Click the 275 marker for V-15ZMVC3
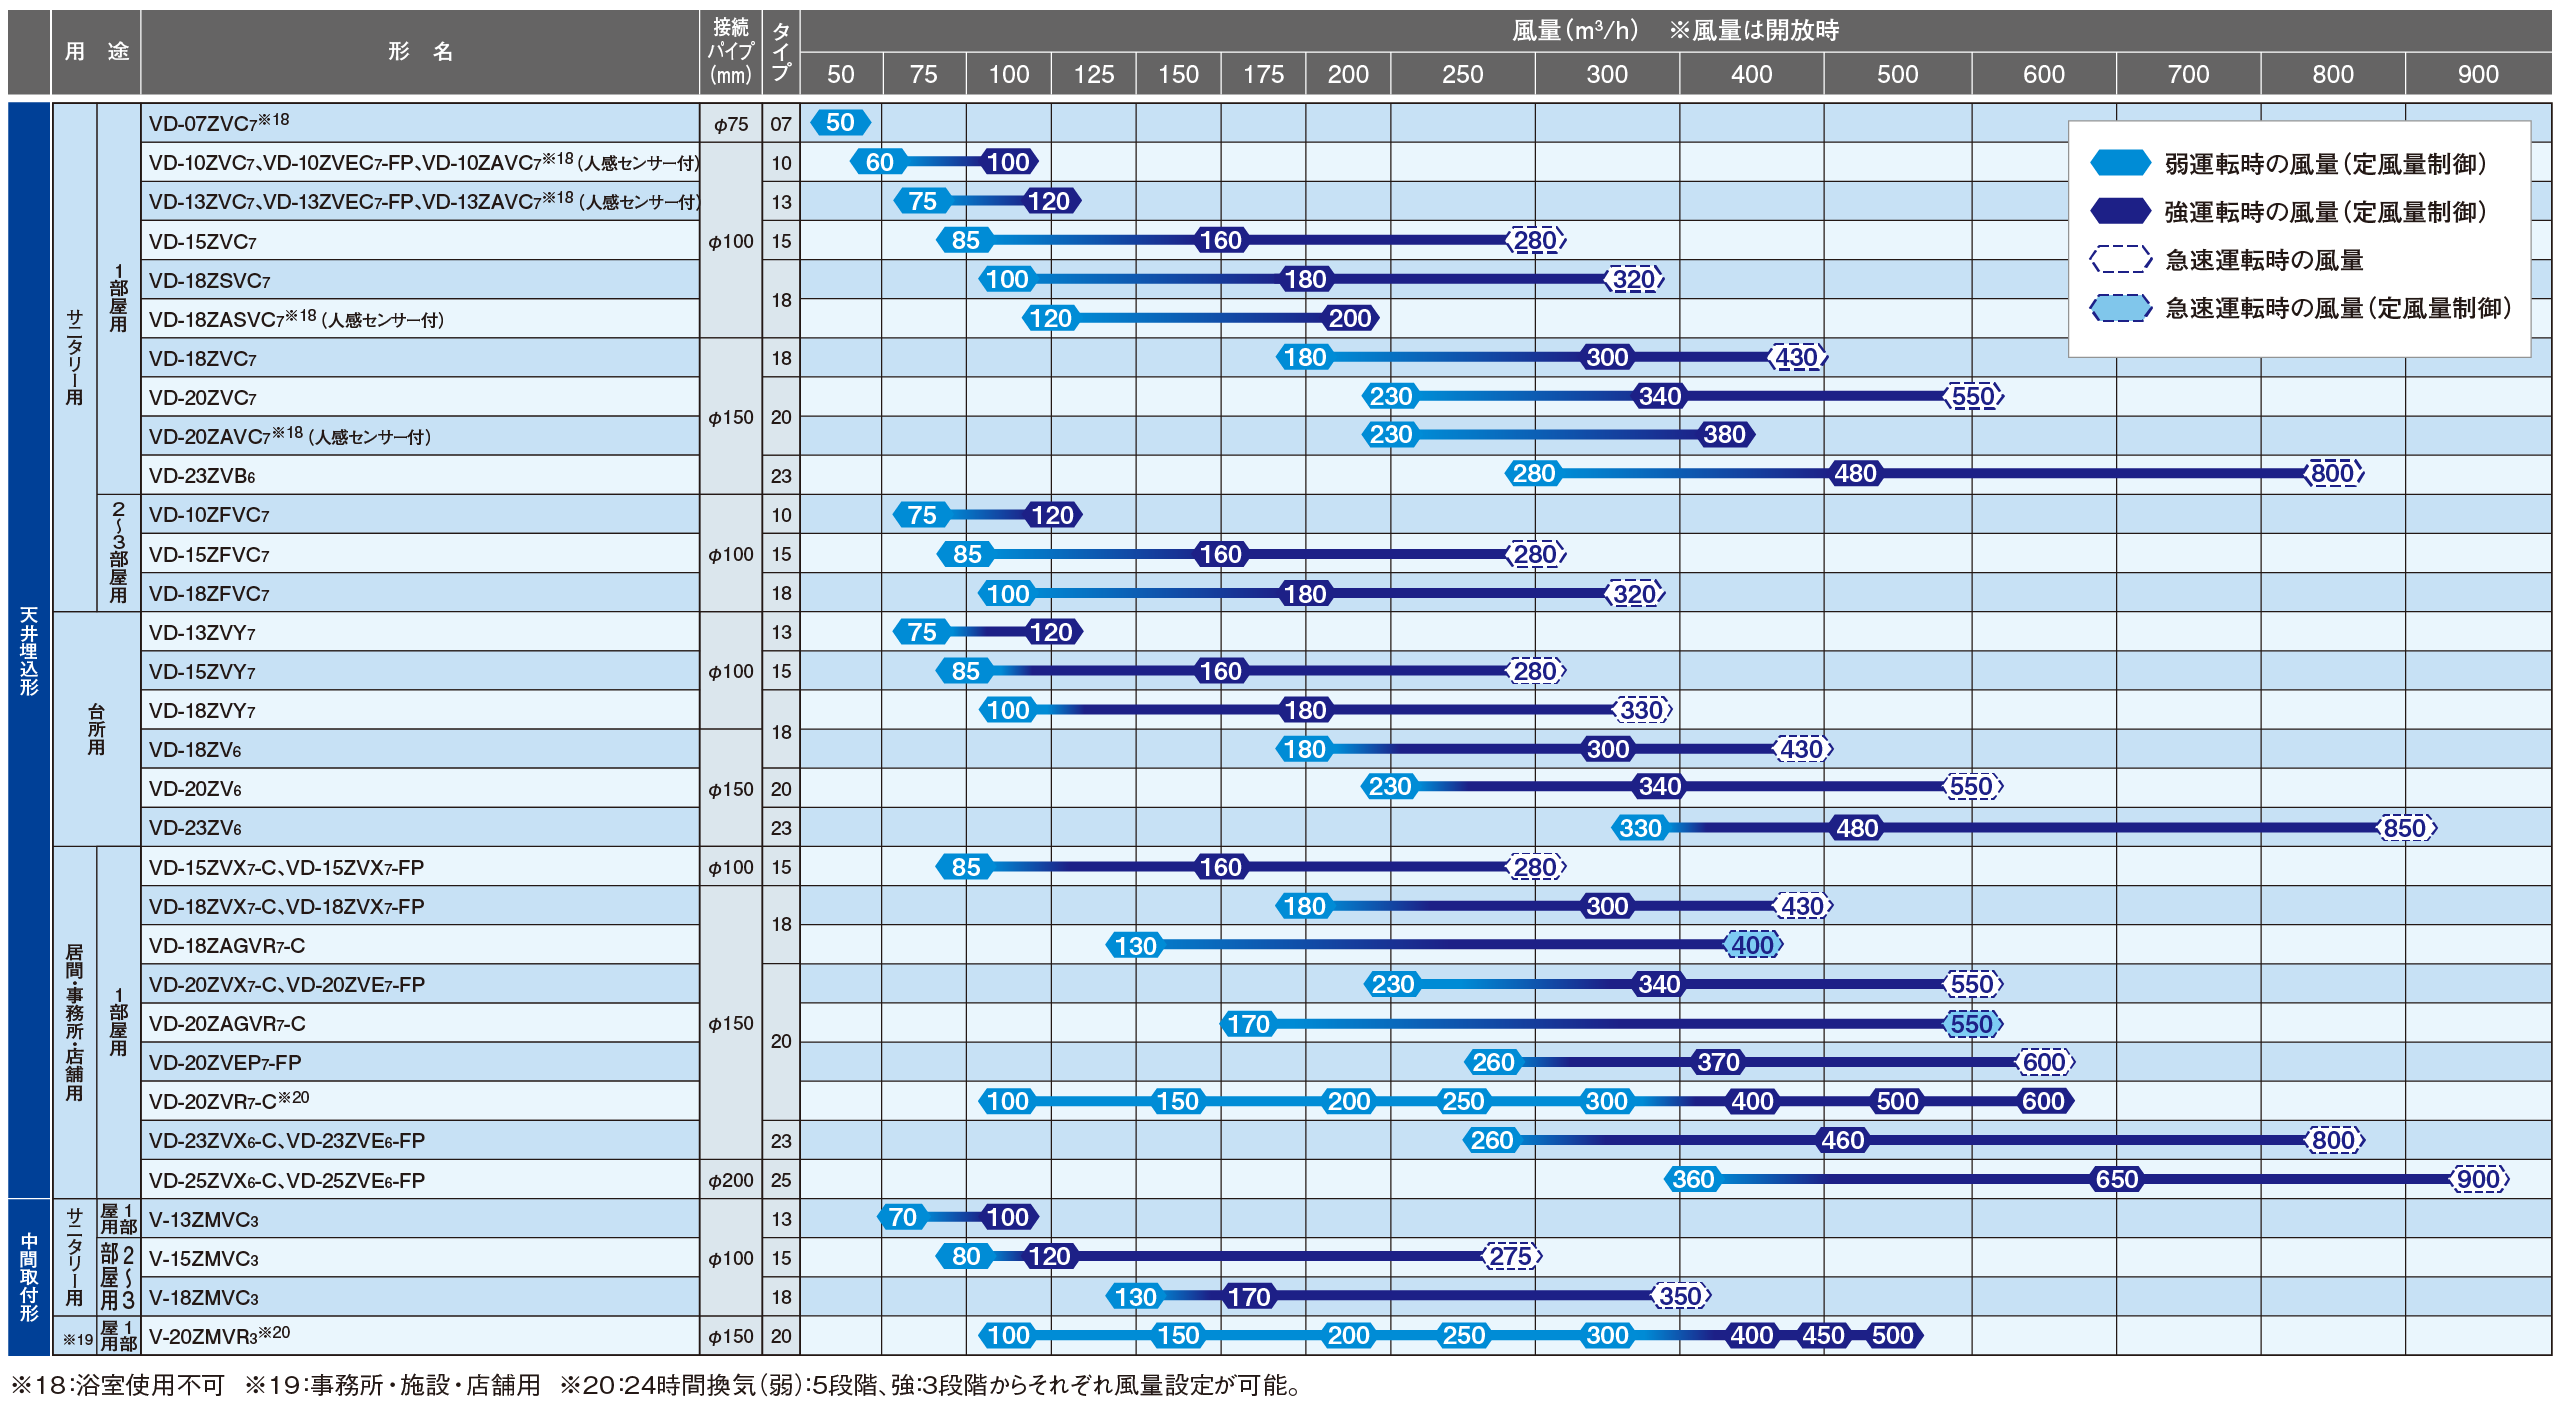The height and width of the screenshot is (1413, 2560). coord(1510,1257)
